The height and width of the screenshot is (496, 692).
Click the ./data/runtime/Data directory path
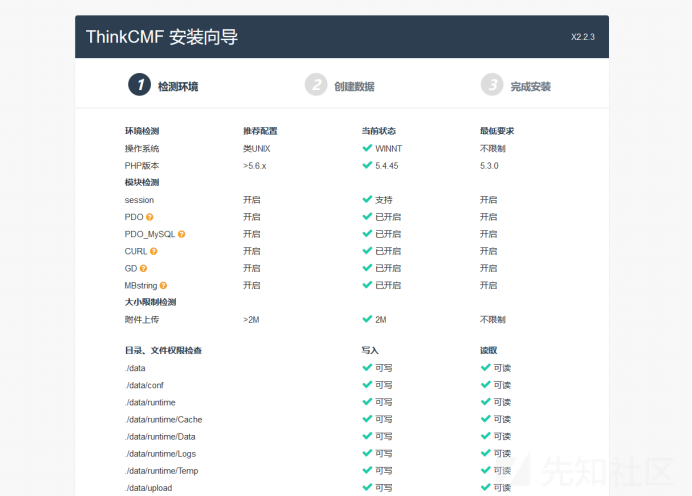[160, 437]
